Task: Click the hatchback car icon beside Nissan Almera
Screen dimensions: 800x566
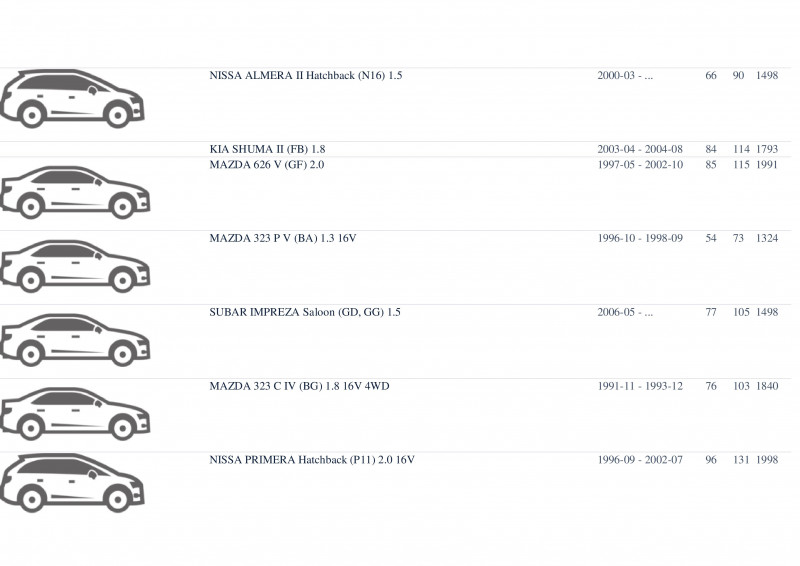Action: tap(72, 99)
